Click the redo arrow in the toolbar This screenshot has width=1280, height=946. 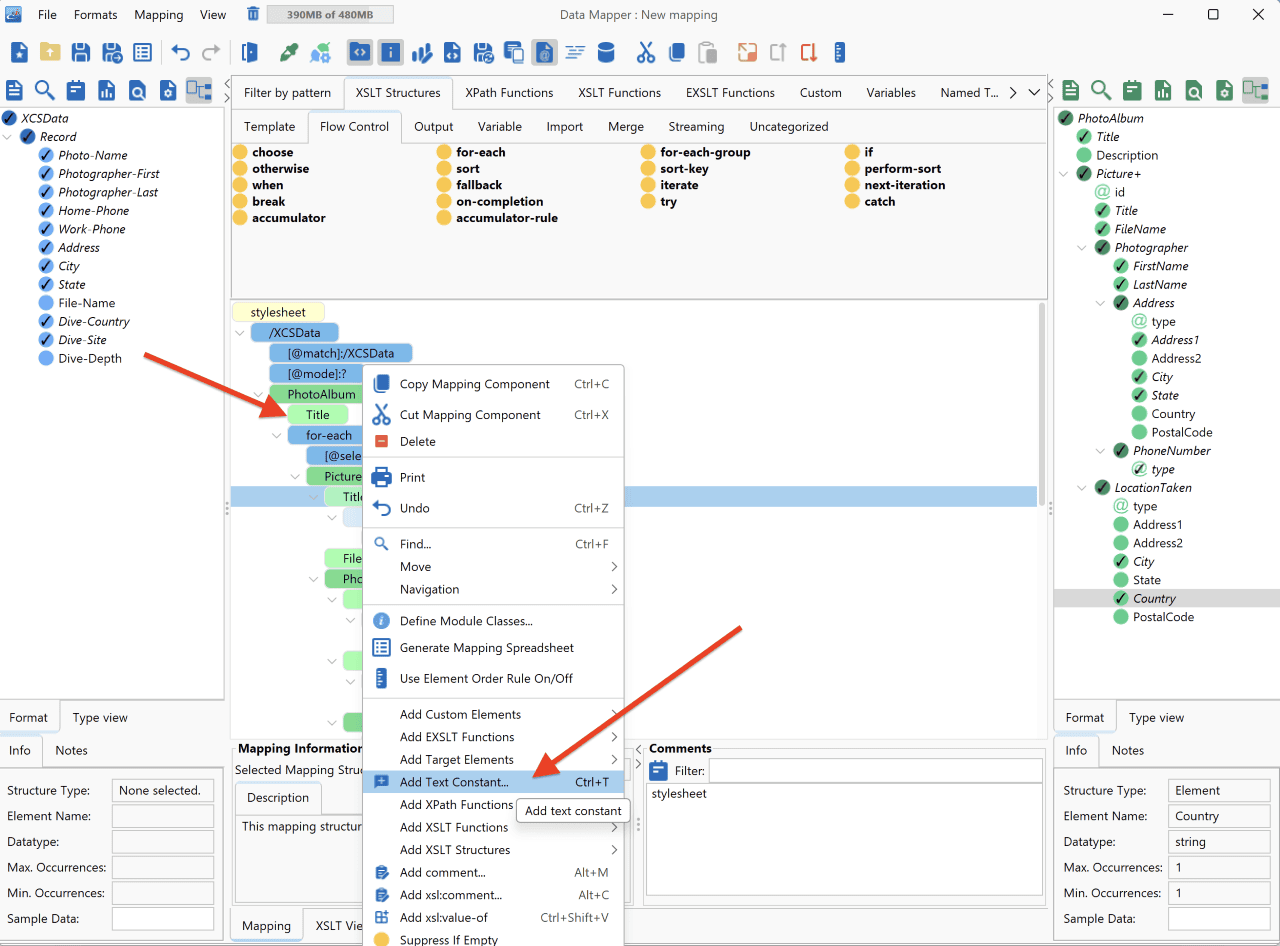(211, 53)
